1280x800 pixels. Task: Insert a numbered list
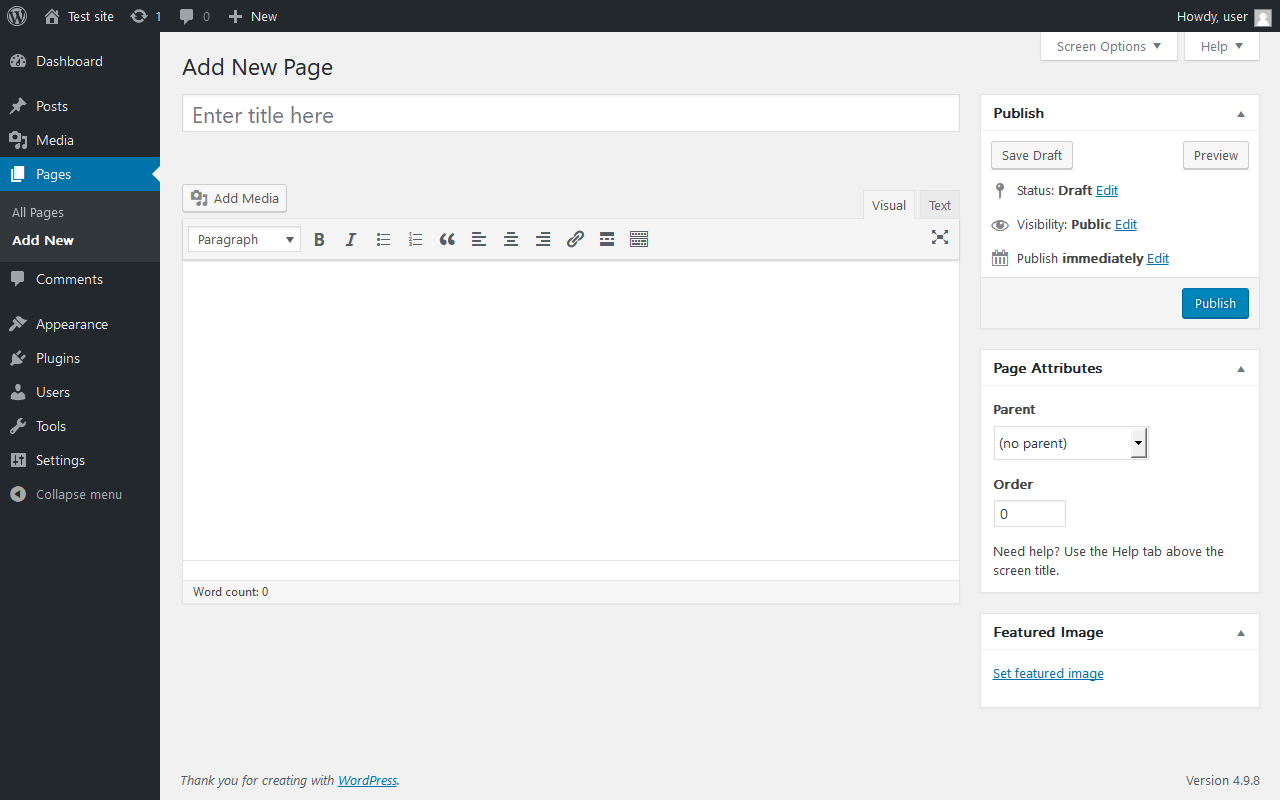click(415, 240)
